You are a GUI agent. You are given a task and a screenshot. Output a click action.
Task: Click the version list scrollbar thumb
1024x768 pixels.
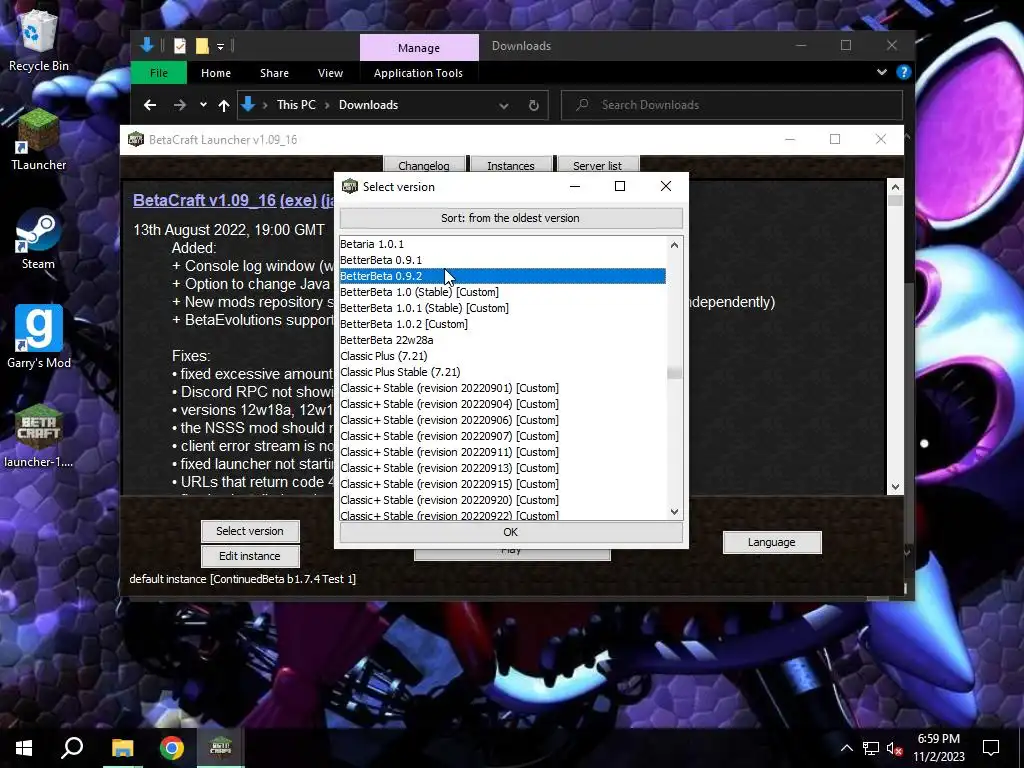click(x=675, y=373)
